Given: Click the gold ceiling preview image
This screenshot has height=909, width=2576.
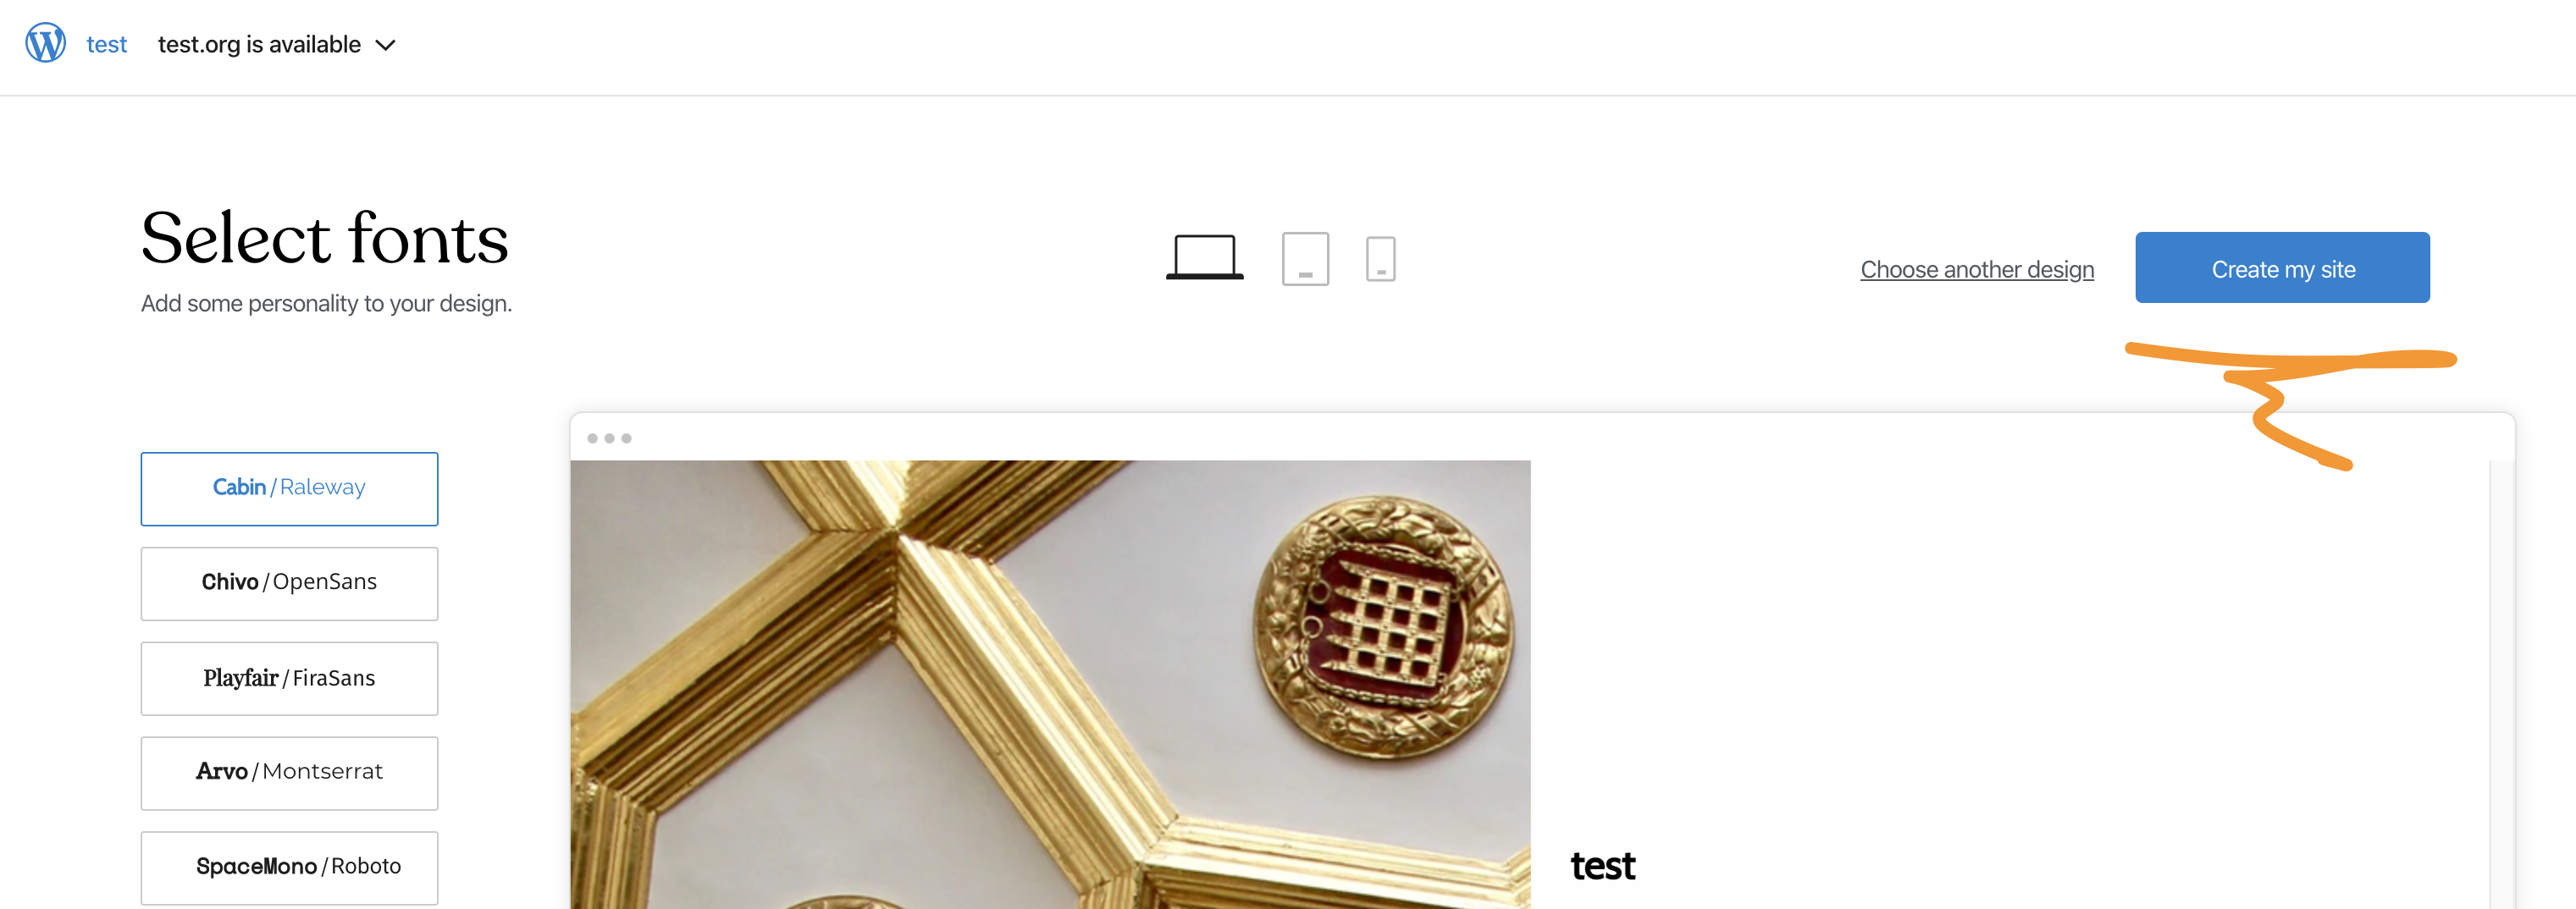Looking at the screenshot, I should [x=1050, y=684].
